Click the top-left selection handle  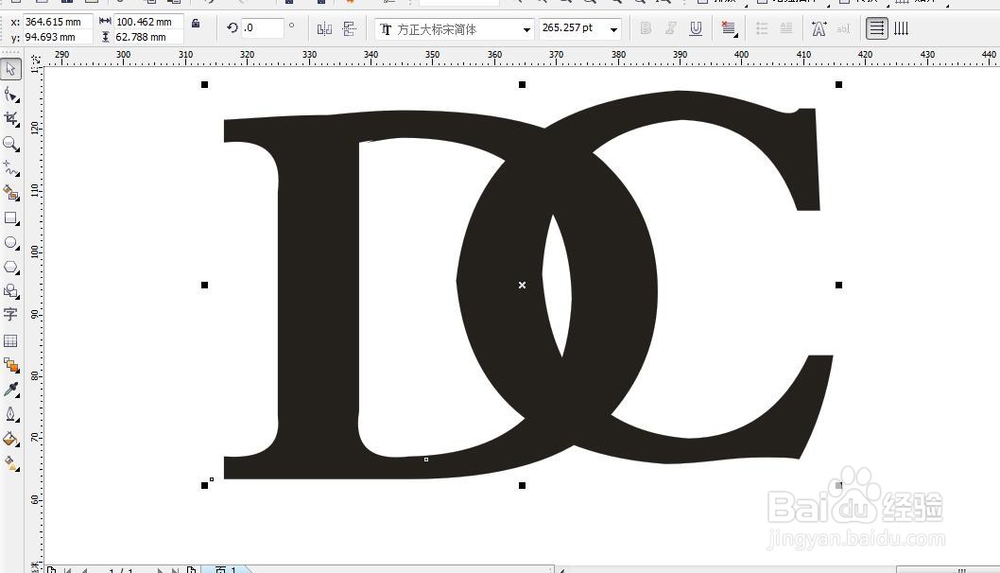click(205, 84)
